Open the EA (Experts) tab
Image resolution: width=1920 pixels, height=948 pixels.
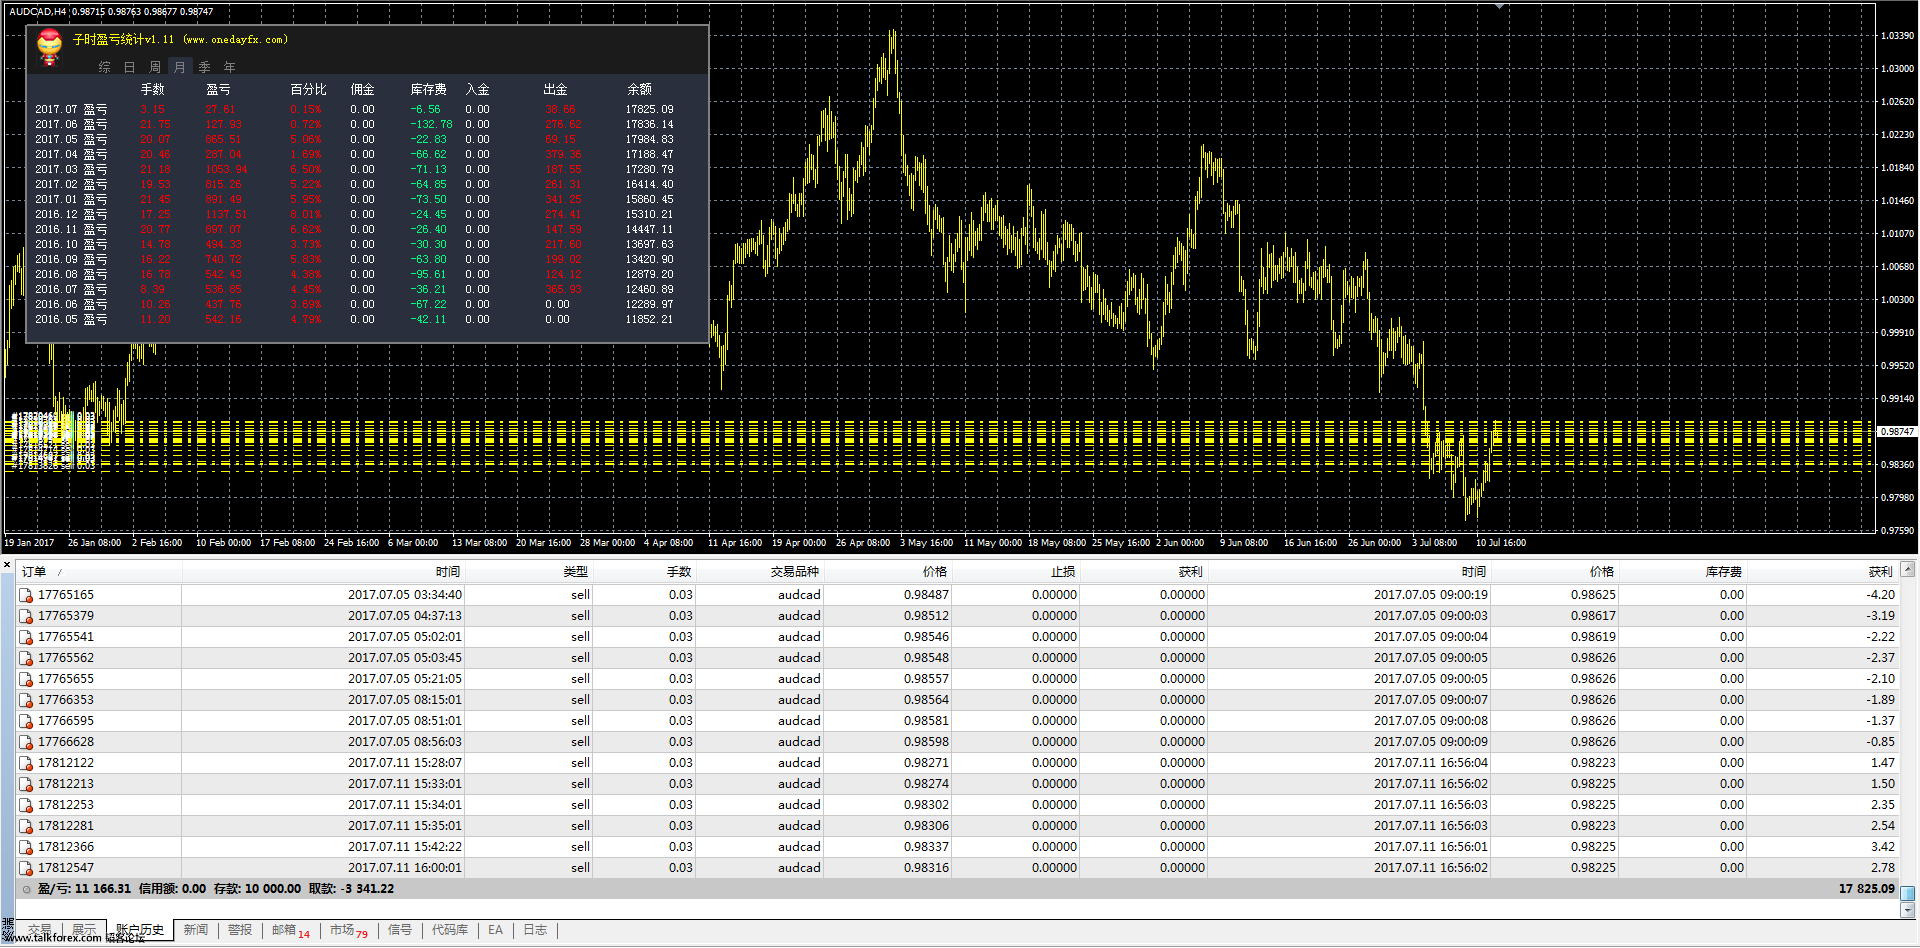495,930
